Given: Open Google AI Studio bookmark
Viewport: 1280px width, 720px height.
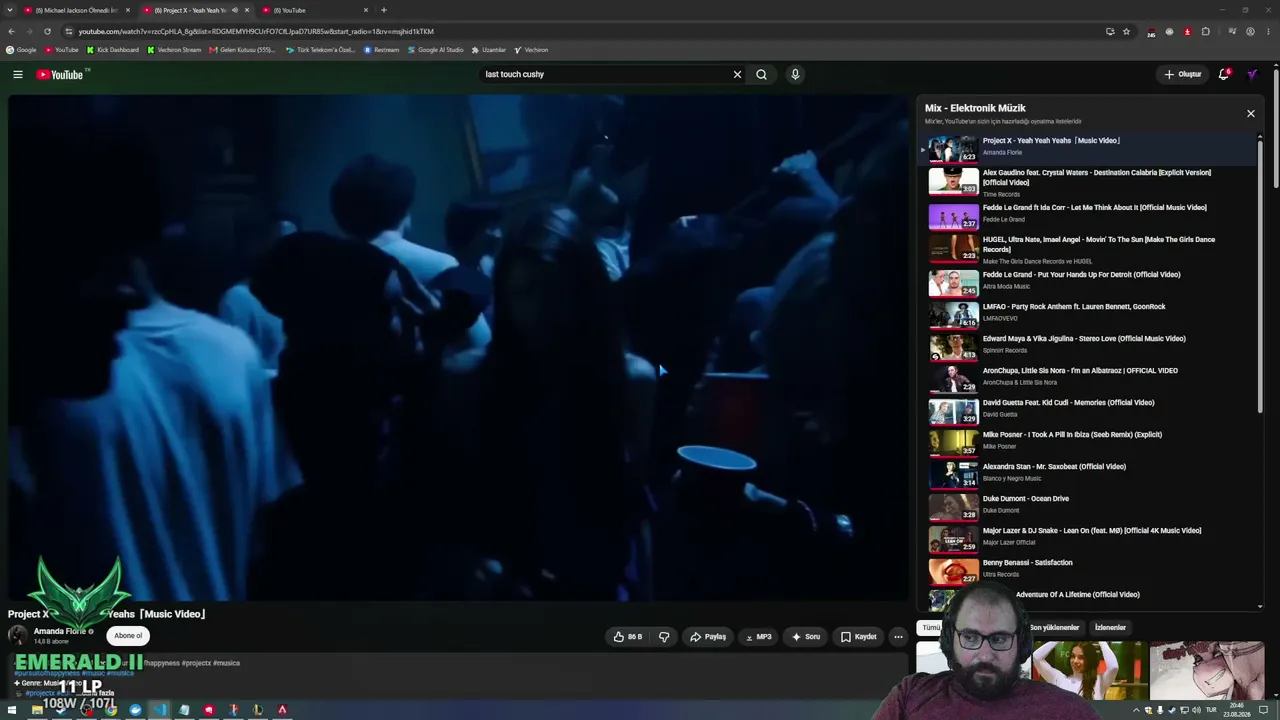Looking at the screenshot, I should click(435, 50).
